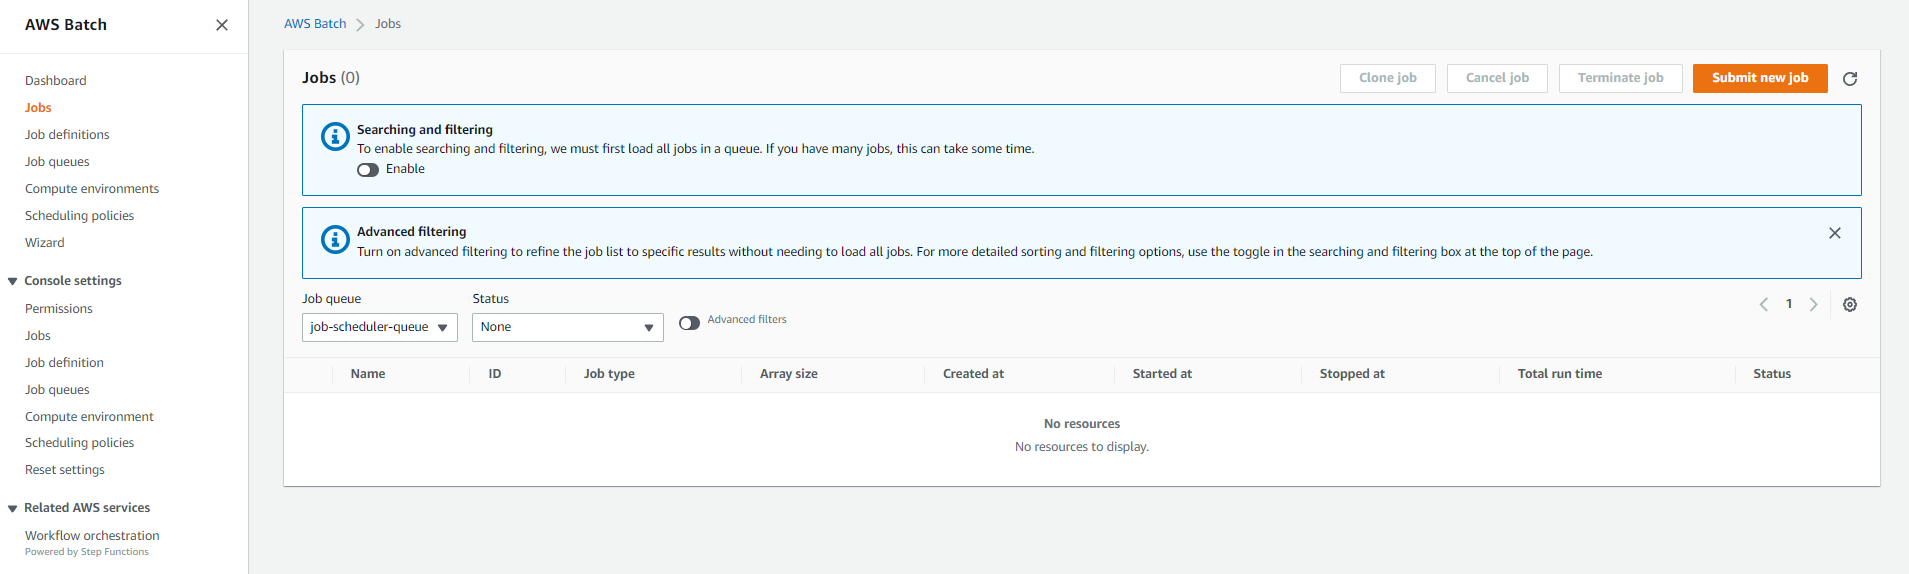Click the Array size column header
This screenshot has width=1909, height=574.
[x=789, y=374]
